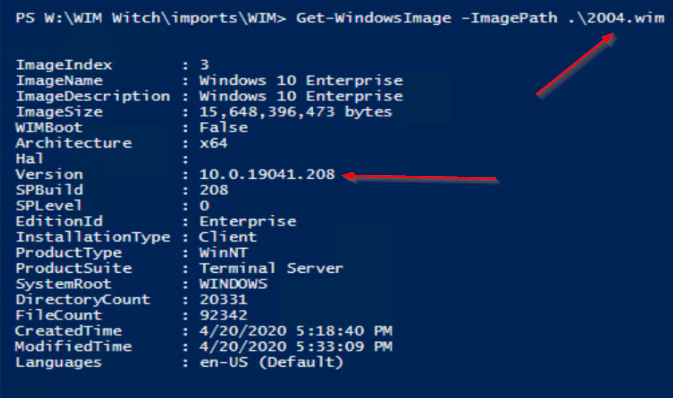Click the ImageSize value in bytes
The image size is (673, 398).
(x=296, y=112)
